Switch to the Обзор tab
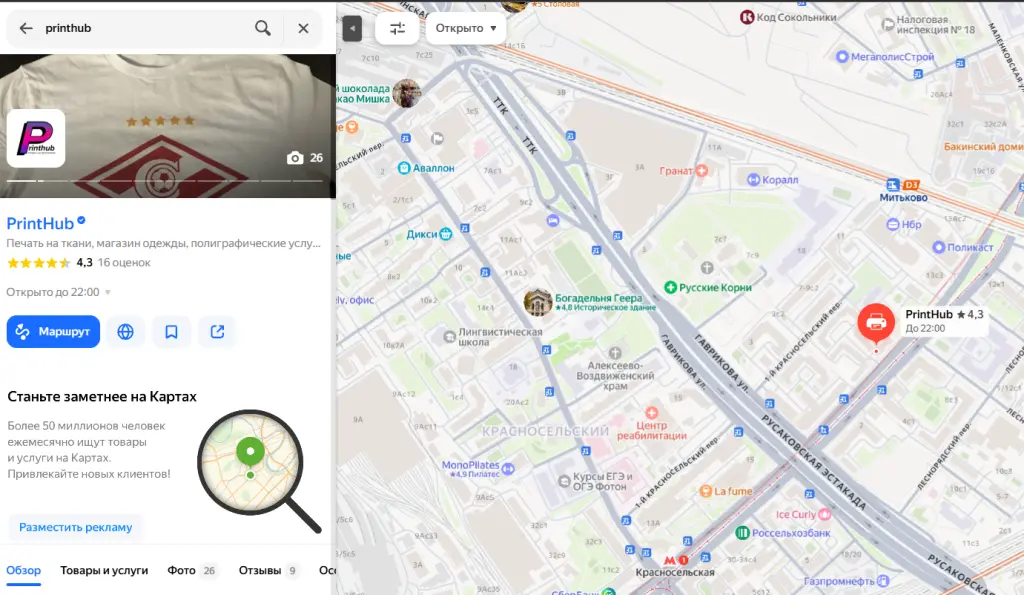Screen dimensions: 1024x595 click(24, 570)
